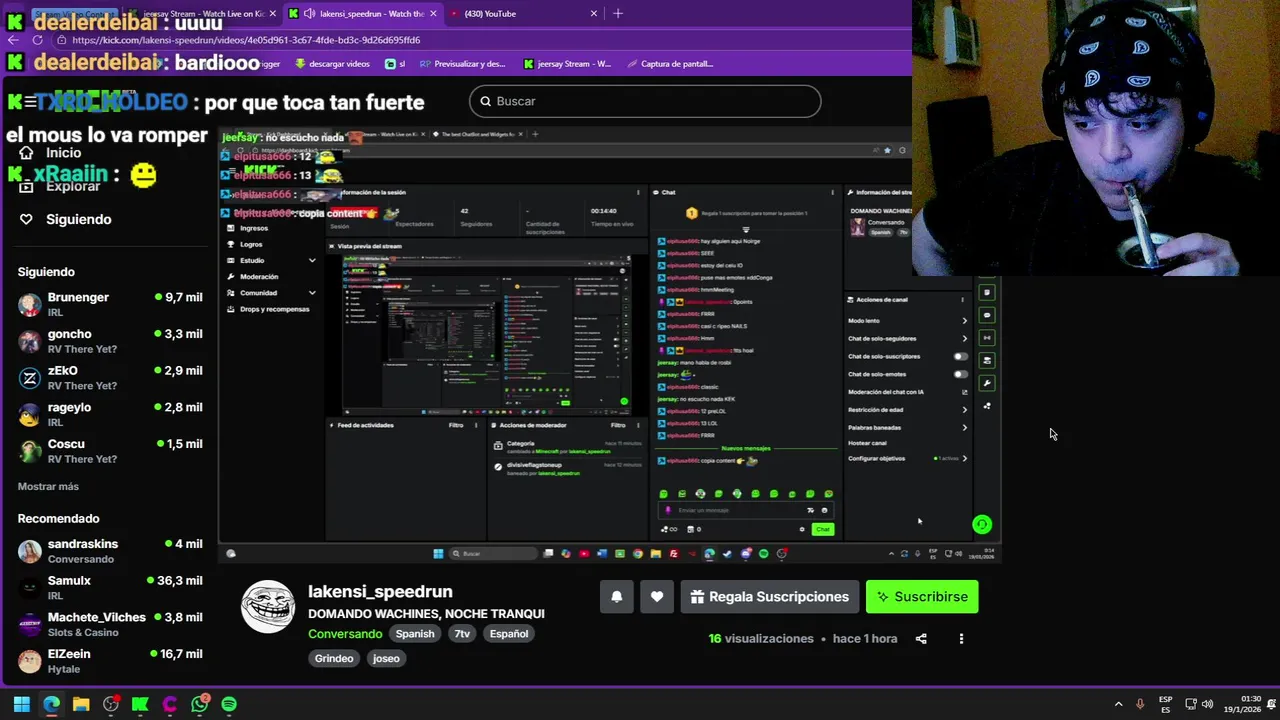Image resolution: width=1280 pixels, height=720 pixels.
Task: Show hidden tray icons chevron
Action: (x=1118, y=704)
